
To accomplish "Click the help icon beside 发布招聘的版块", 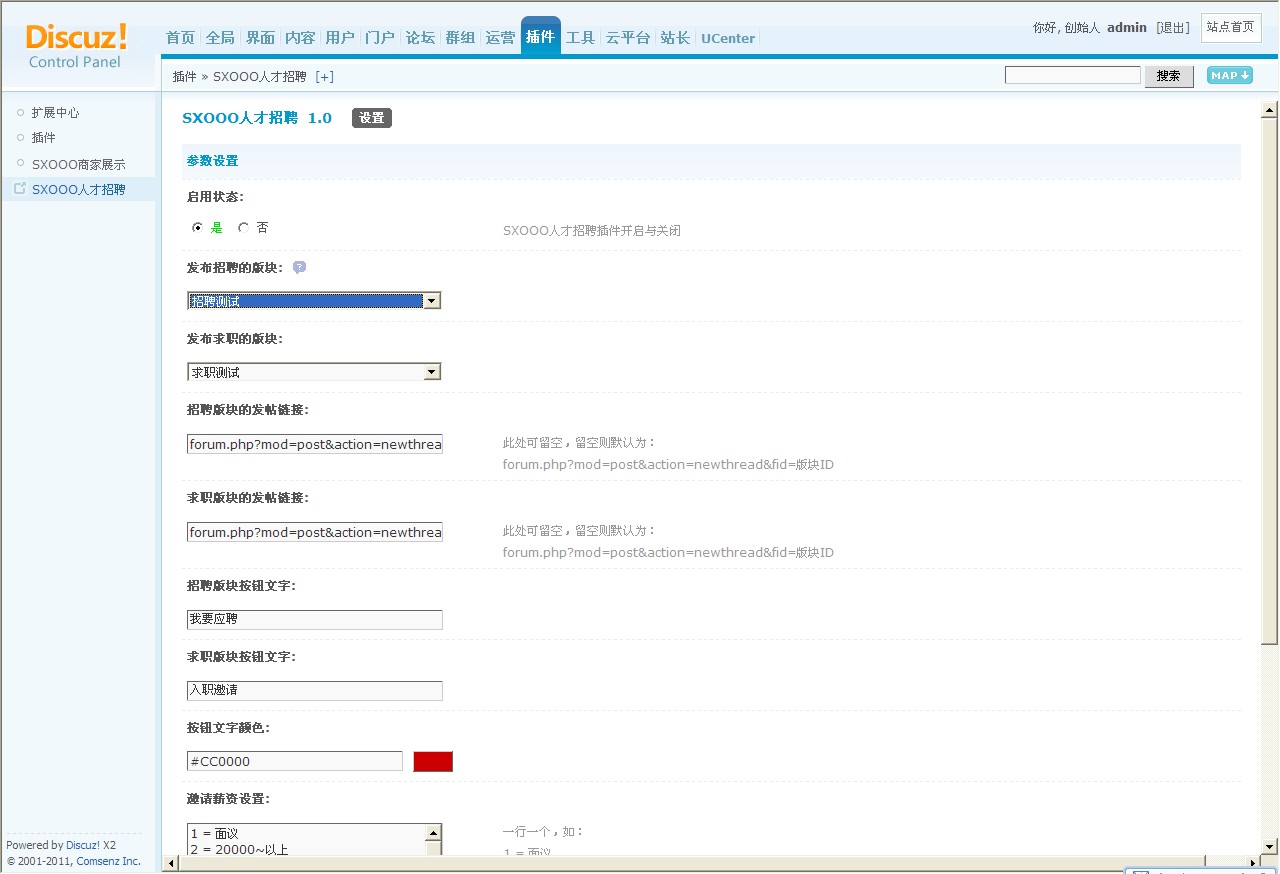I will tap(299, 267).
